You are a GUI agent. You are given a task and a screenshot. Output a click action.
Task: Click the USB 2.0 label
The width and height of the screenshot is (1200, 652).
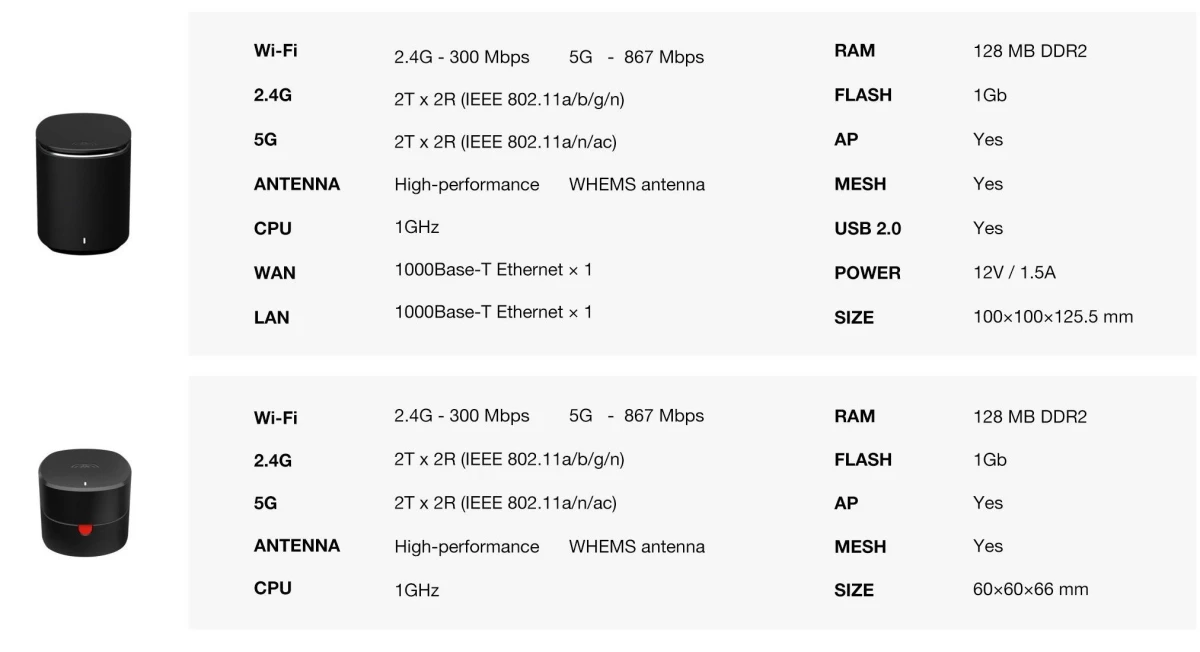point(867,229)
